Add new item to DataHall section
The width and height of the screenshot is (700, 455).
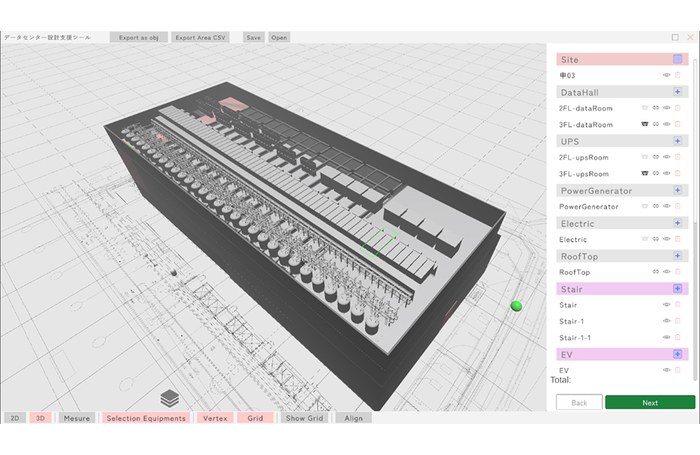coord(678,92)
